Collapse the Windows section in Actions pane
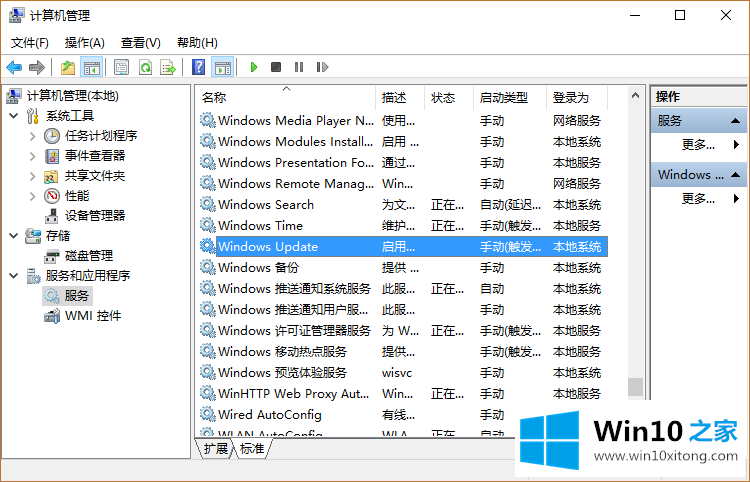Viewport: 750px width, 482px height. click(736, 175)
